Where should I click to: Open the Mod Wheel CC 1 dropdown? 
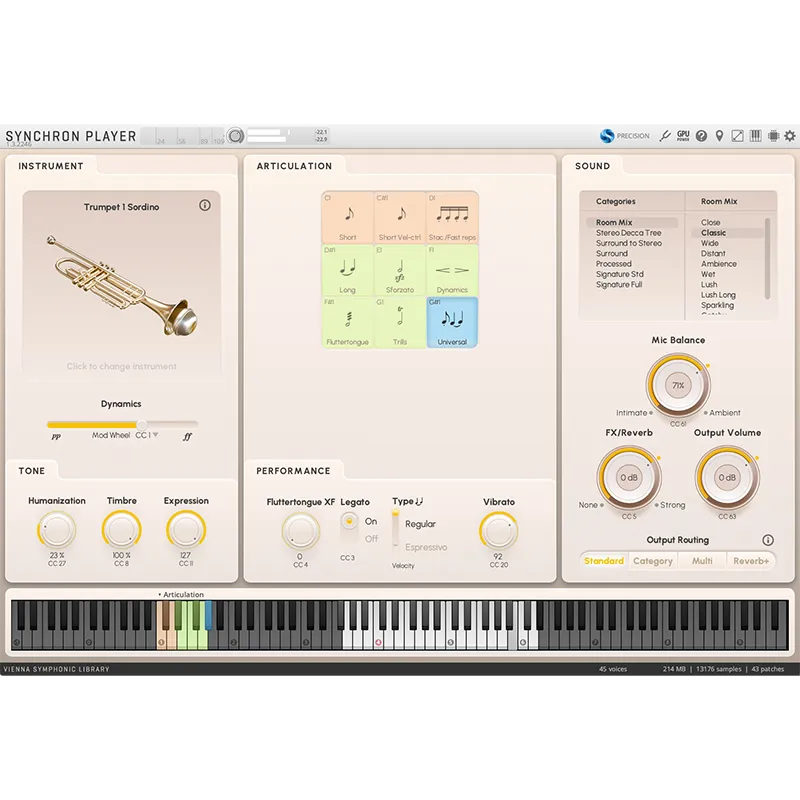(x=147, y=435)
